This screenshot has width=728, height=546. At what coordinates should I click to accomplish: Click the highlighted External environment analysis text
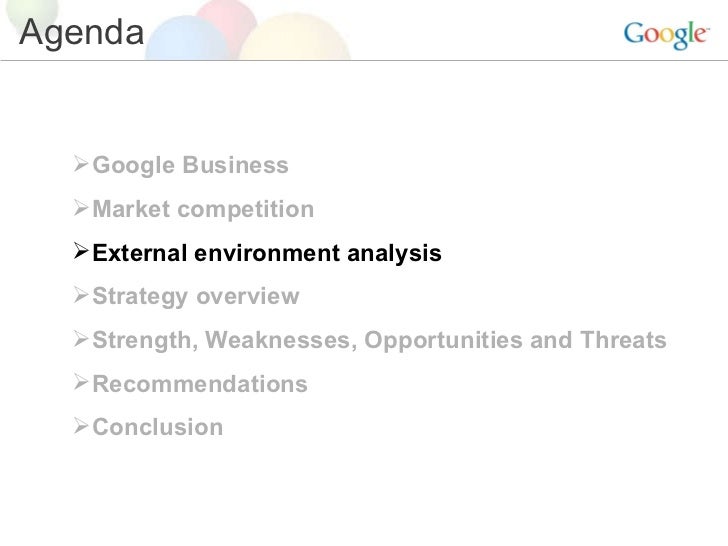click(265, 254)
